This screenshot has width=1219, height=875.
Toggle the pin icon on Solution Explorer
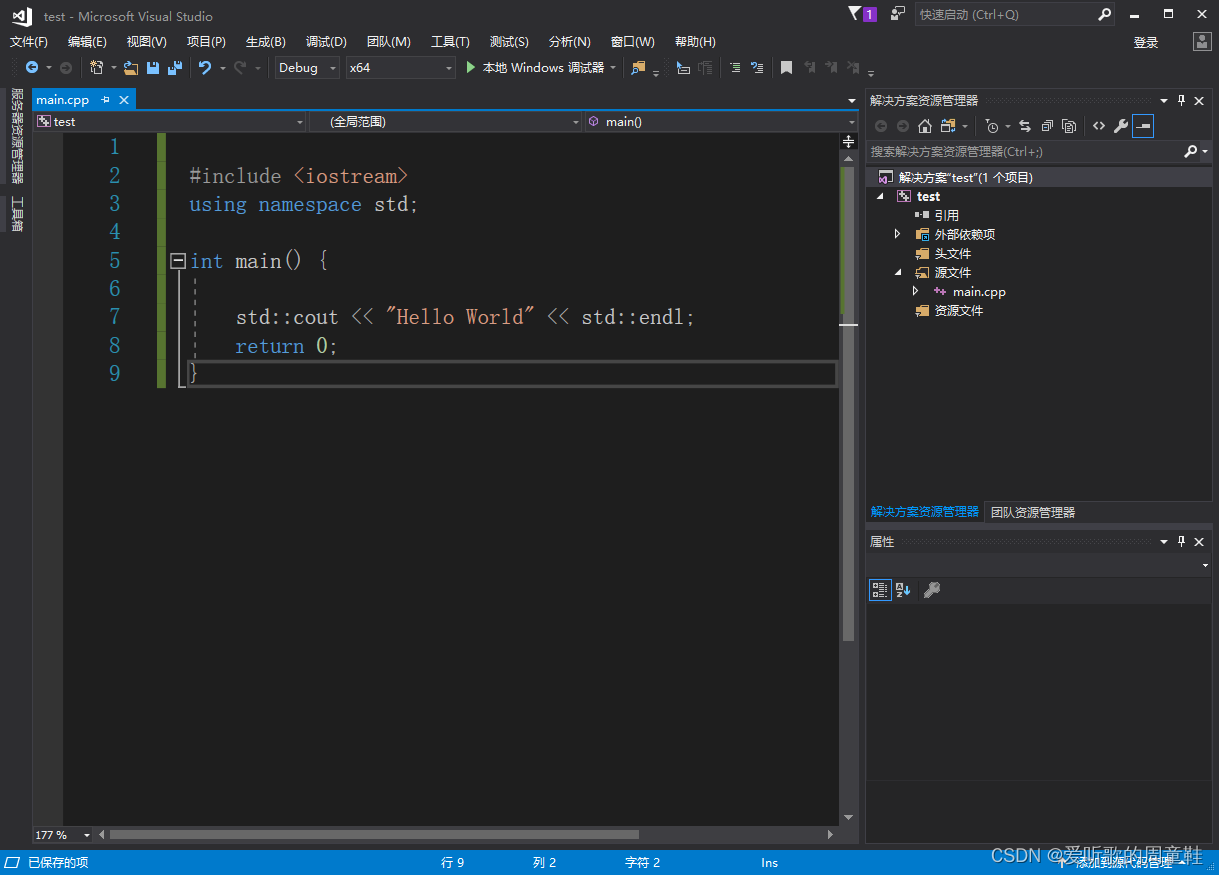click(1181, 100)
